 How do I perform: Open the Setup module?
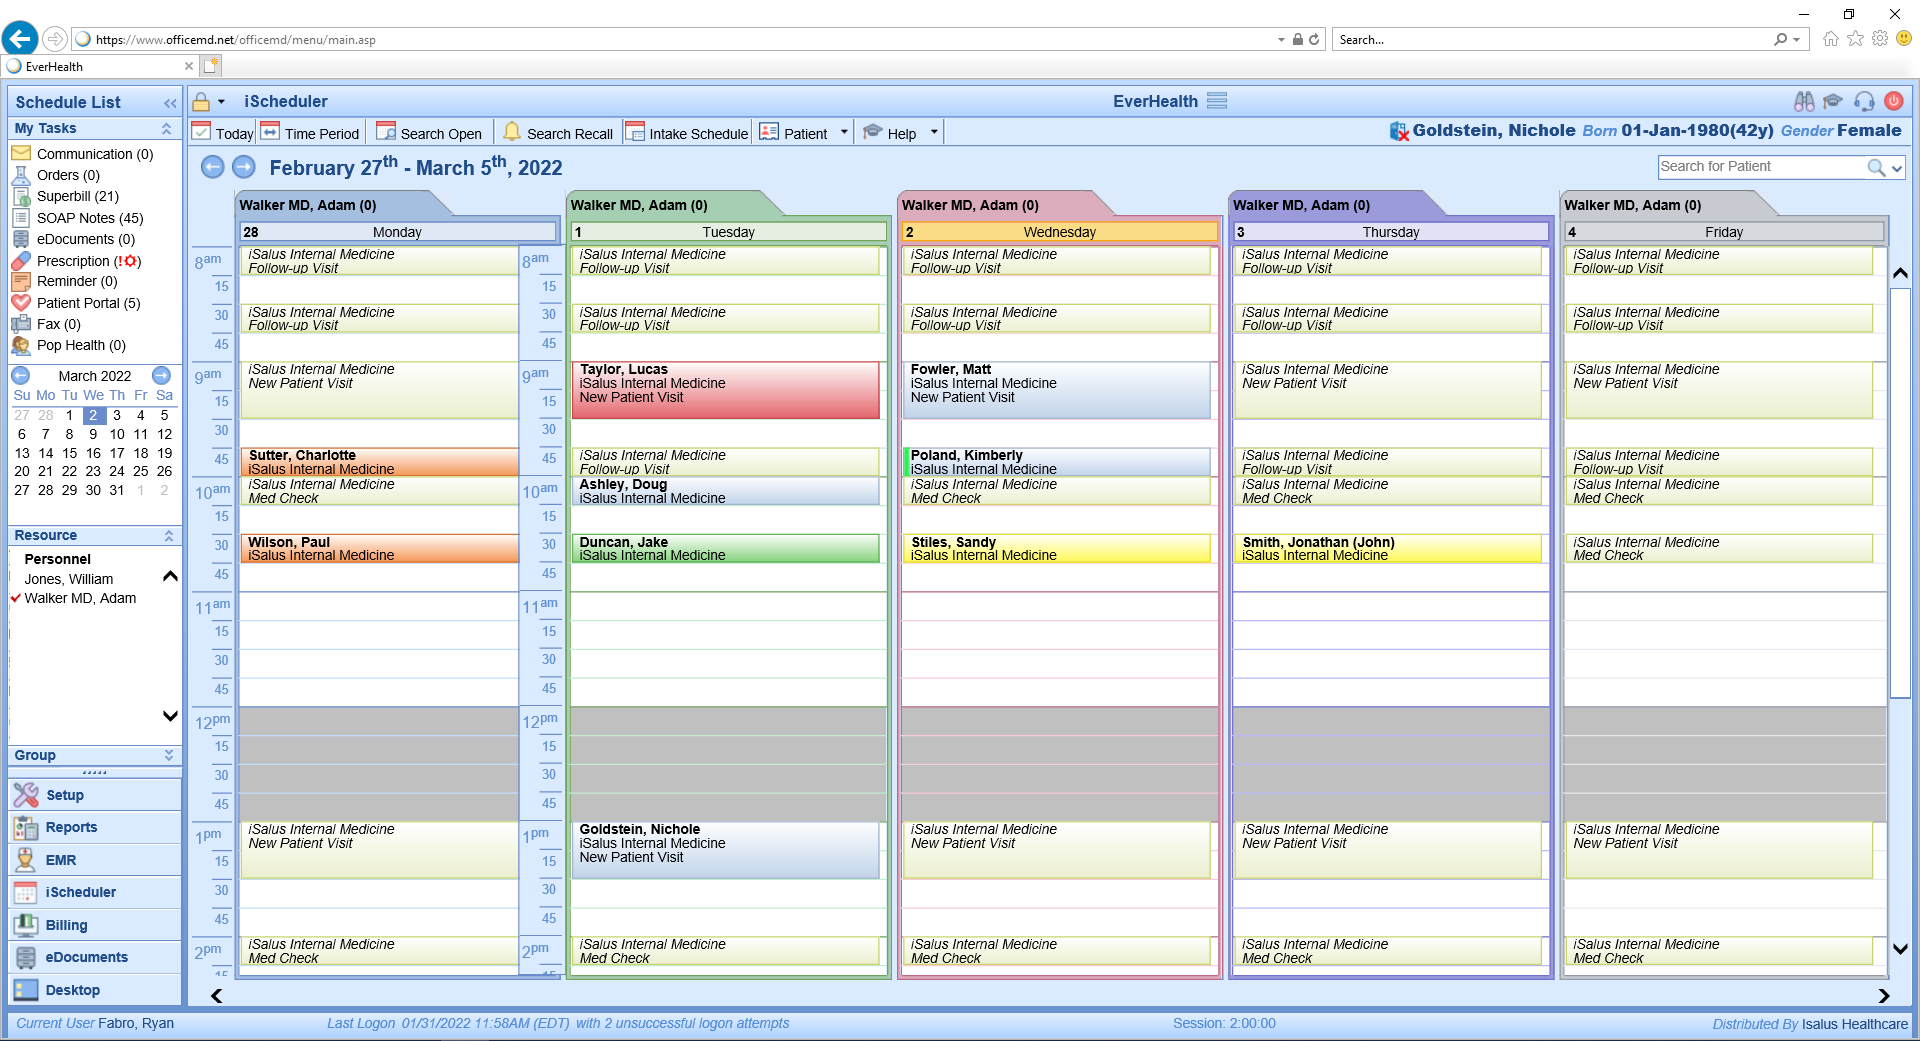[95, 795]
